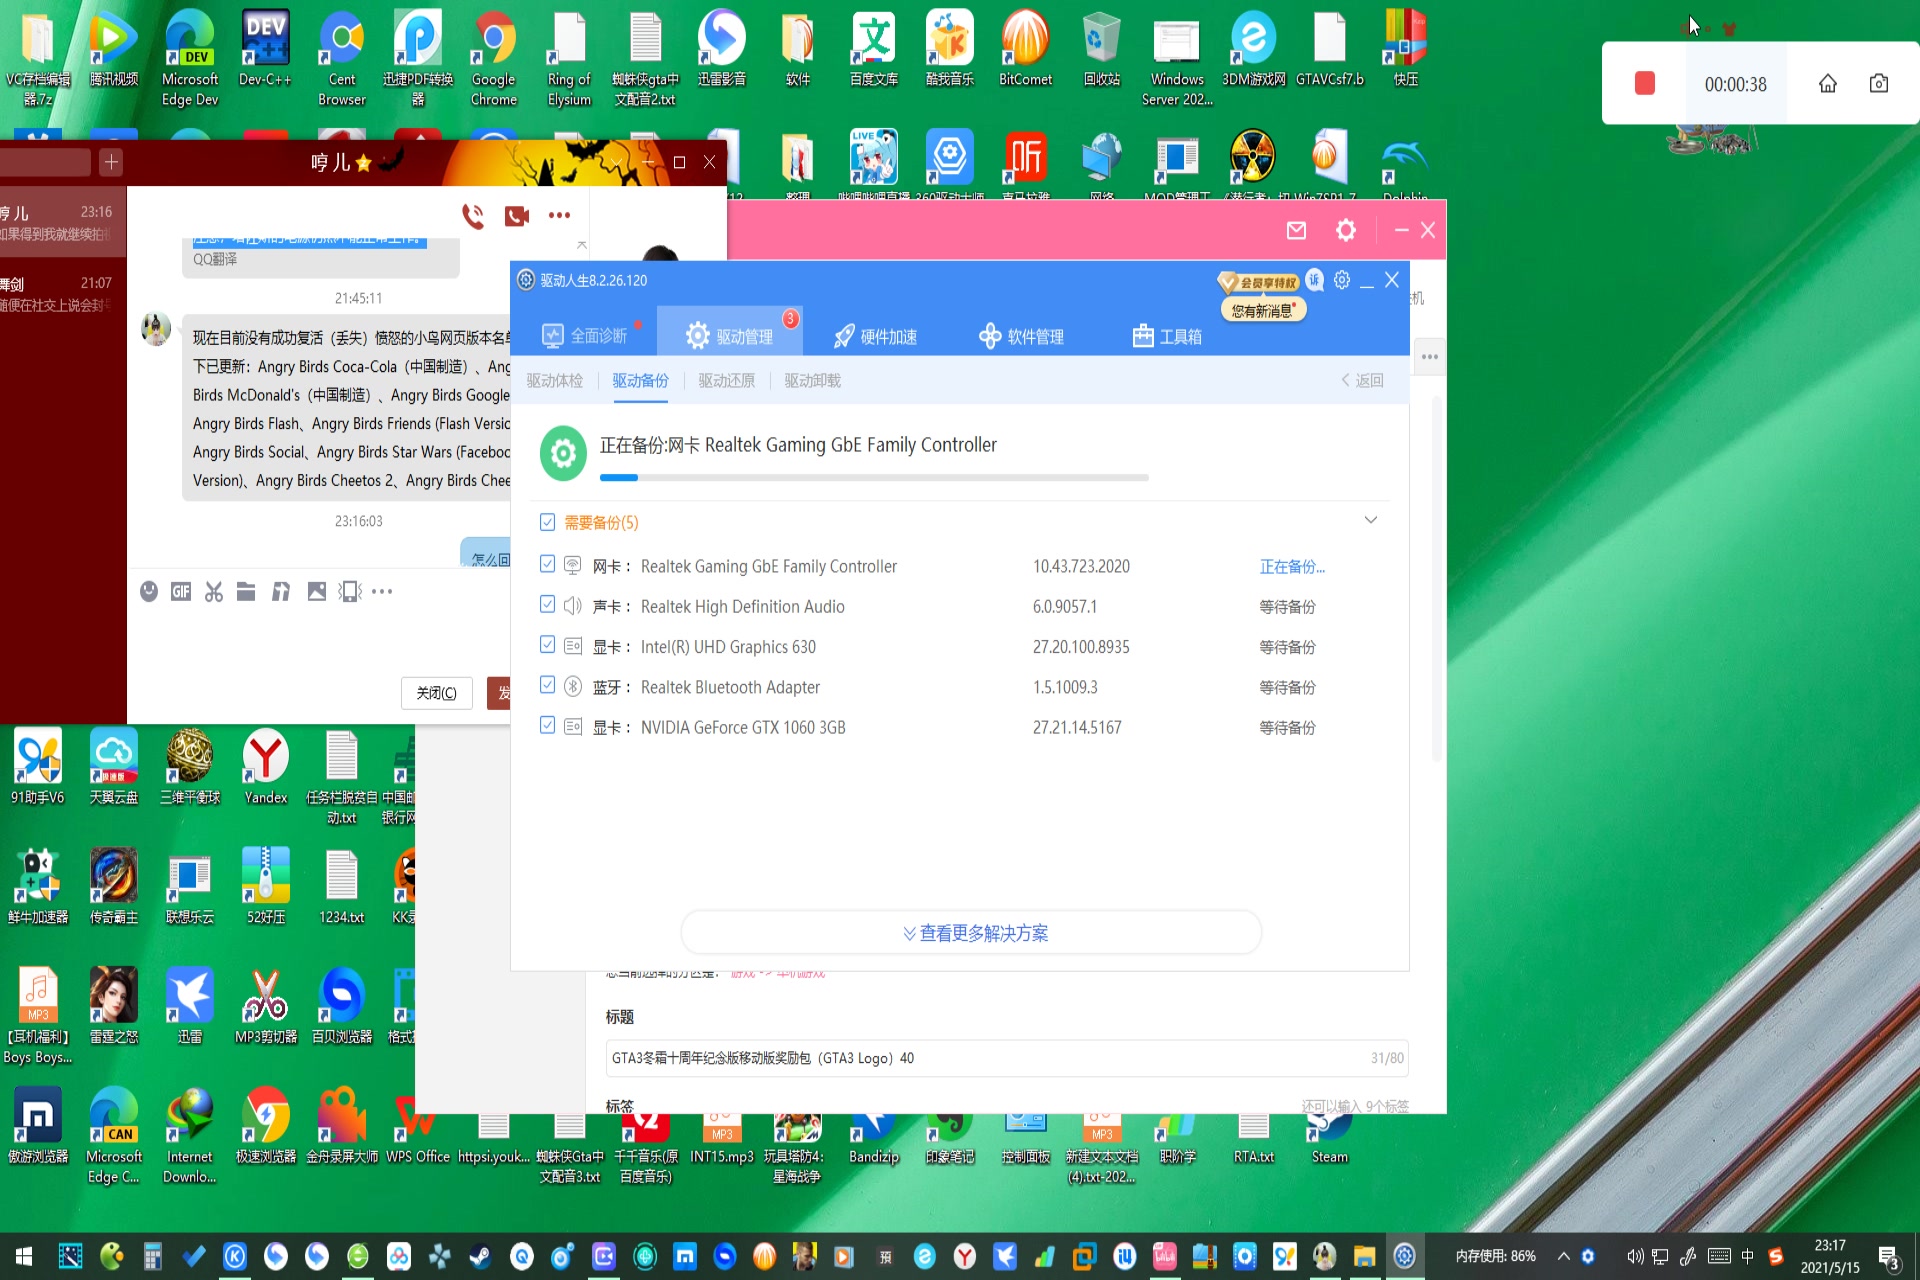Open the 软件管理 tab
Image resolution: width=1920 pixels, height=1280 pixels.
pos(1021,336)
